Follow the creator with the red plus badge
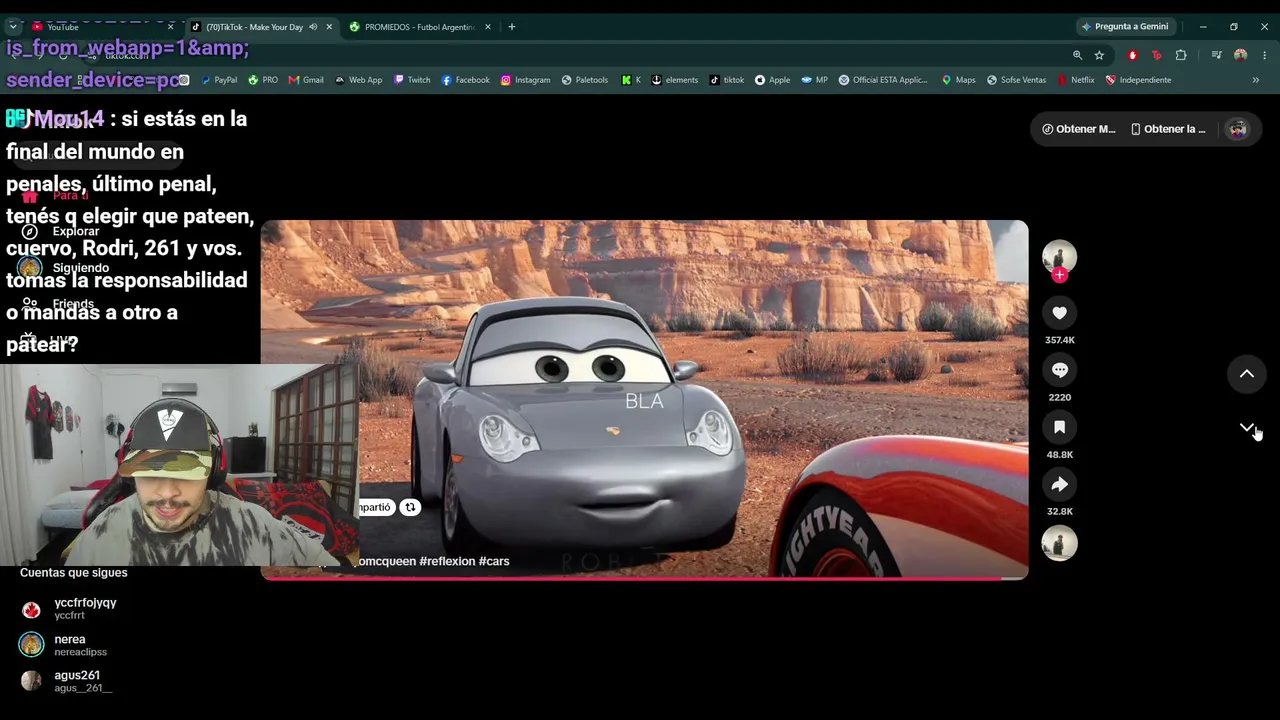 click(1059, 275)
